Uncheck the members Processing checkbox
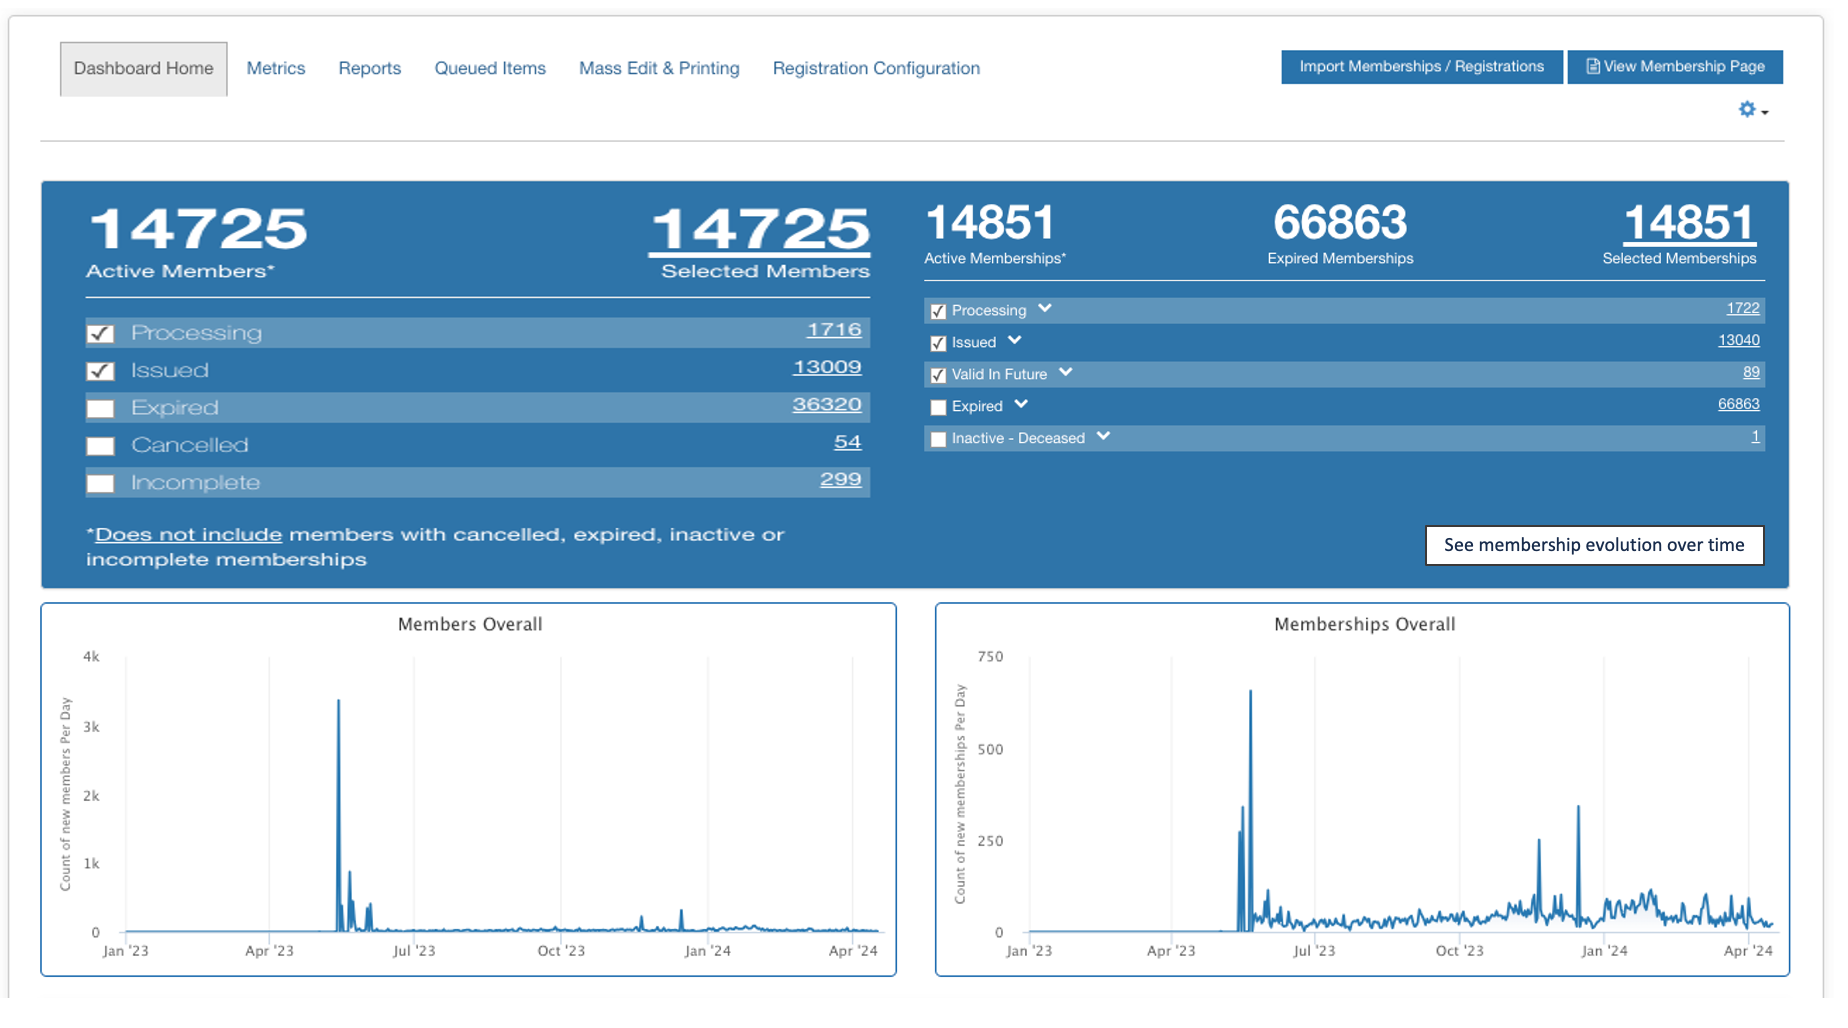Viewport: 1848px width, 1028px height. coord(100,334)
